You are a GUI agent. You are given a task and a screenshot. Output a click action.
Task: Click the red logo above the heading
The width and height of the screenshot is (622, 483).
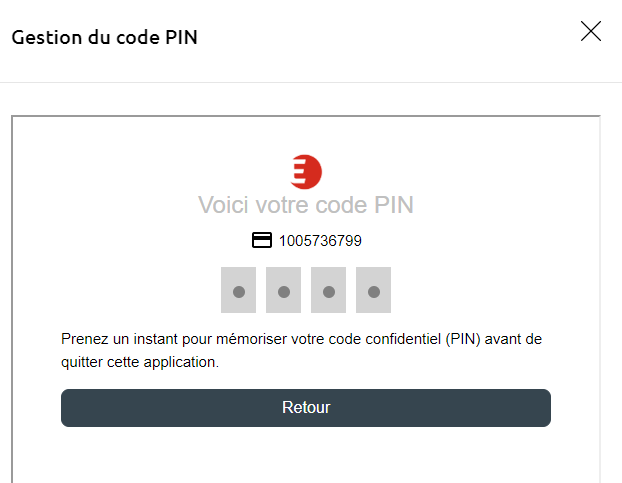click(x=305, y=172)
